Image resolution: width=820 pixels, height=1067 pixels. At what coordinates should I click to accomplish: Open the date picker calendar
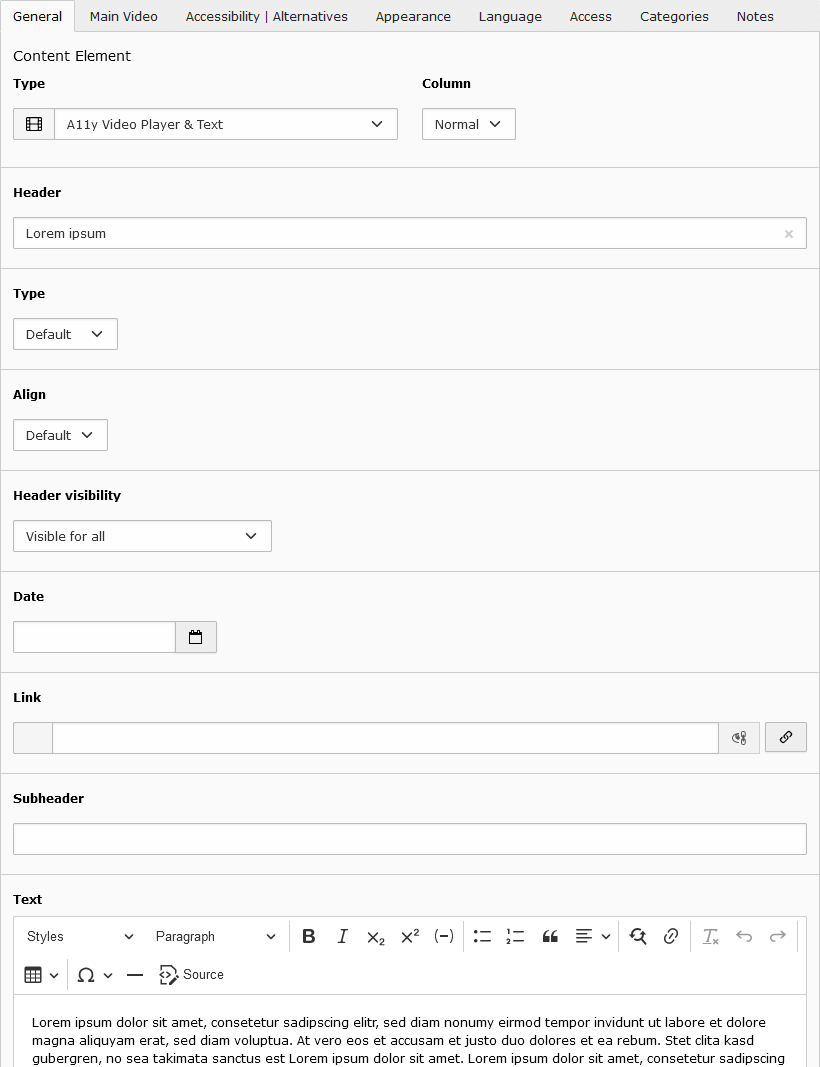[196, 637]
